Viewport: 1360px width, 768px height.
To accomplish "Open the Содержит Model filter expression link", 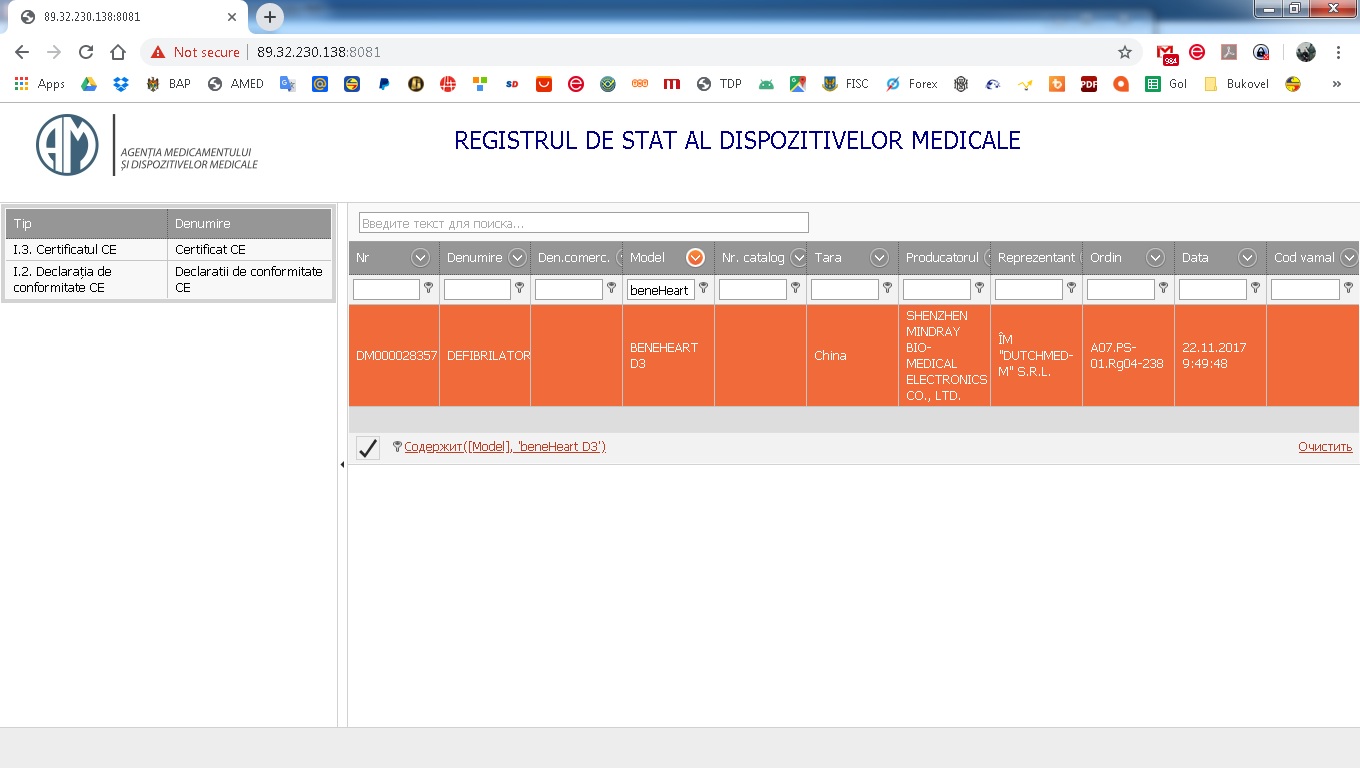I will pos(505,447).
